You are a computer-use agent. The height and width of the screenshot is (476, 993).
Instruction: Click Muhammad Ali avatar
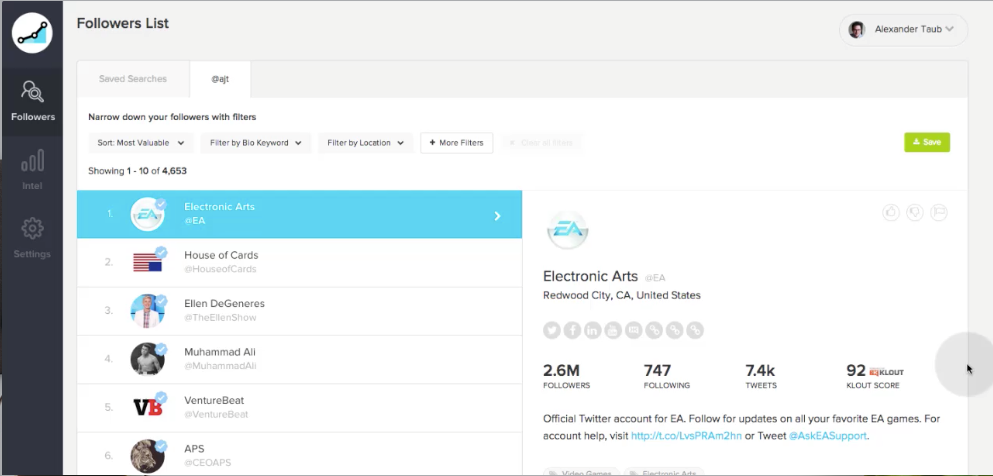148,359
